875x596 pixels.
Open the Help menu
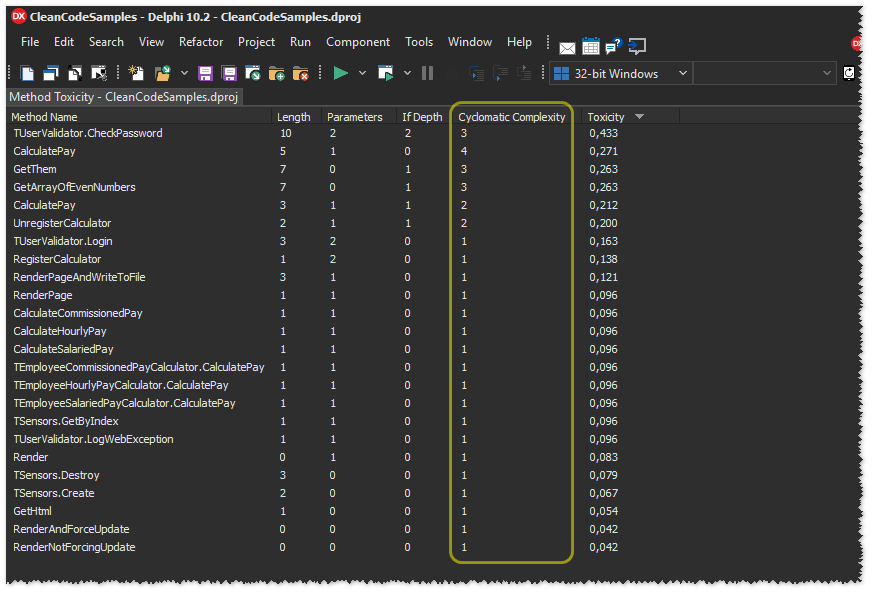(x=519, y=42)
